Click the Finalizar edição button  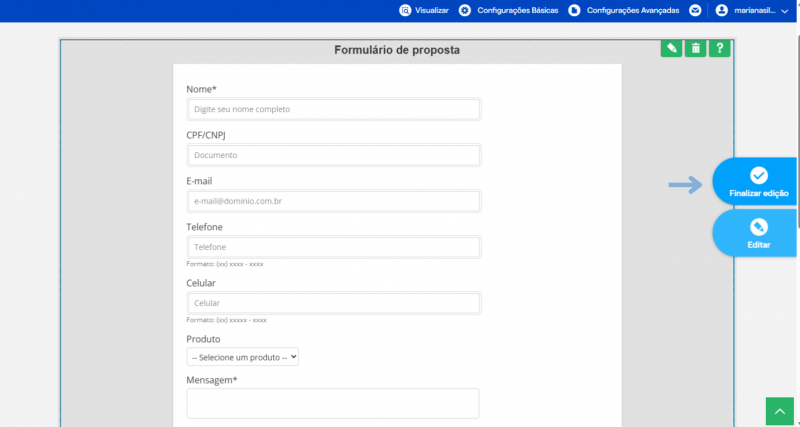(x=755, y=182)
